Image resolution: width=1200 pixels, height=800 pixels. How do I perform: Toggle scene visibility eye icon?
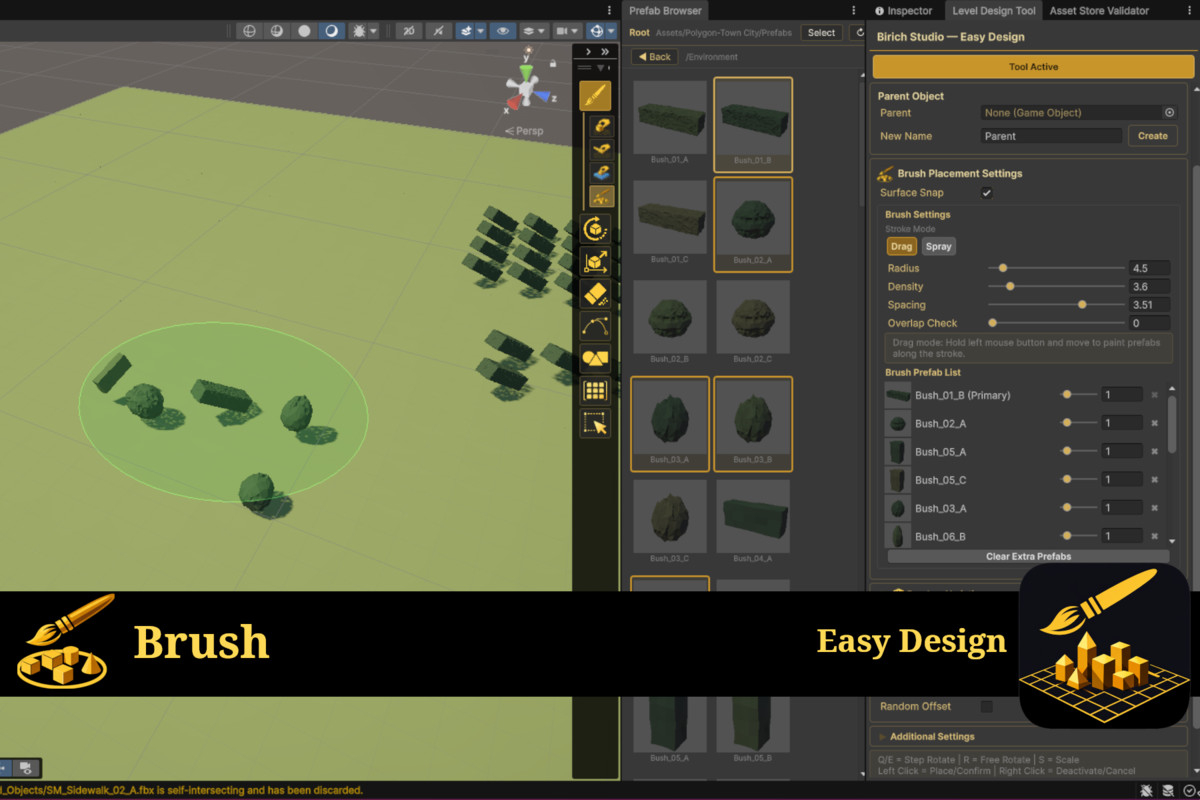pyautogui.click(x=502, y=31)
